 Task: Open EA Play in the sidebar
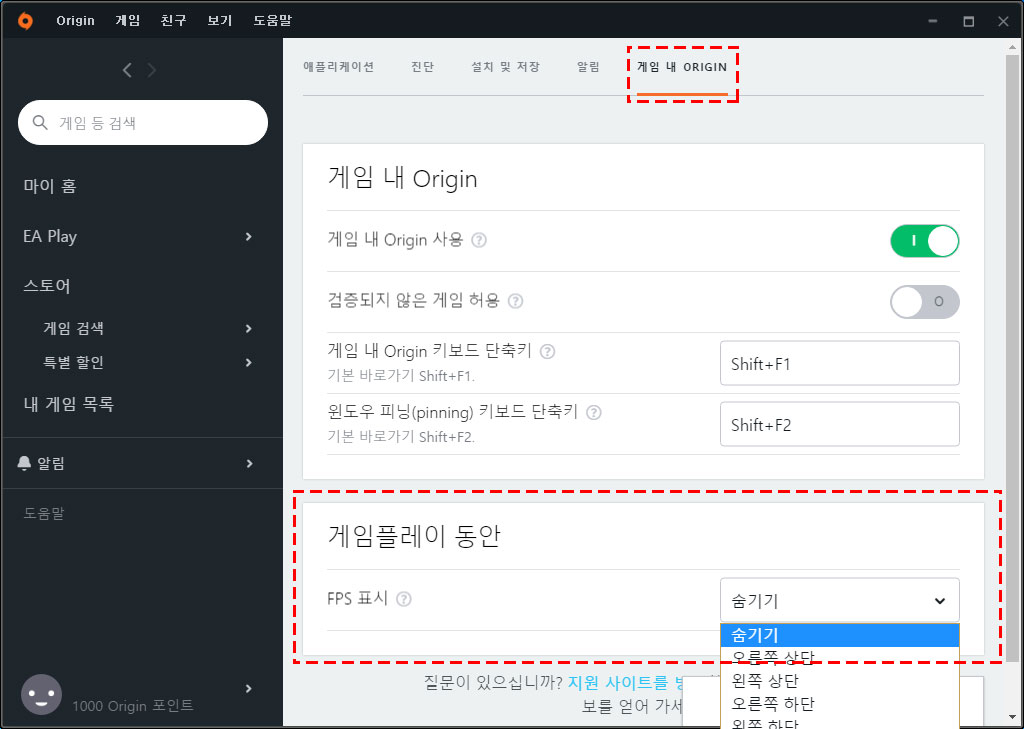click(50, 236)
